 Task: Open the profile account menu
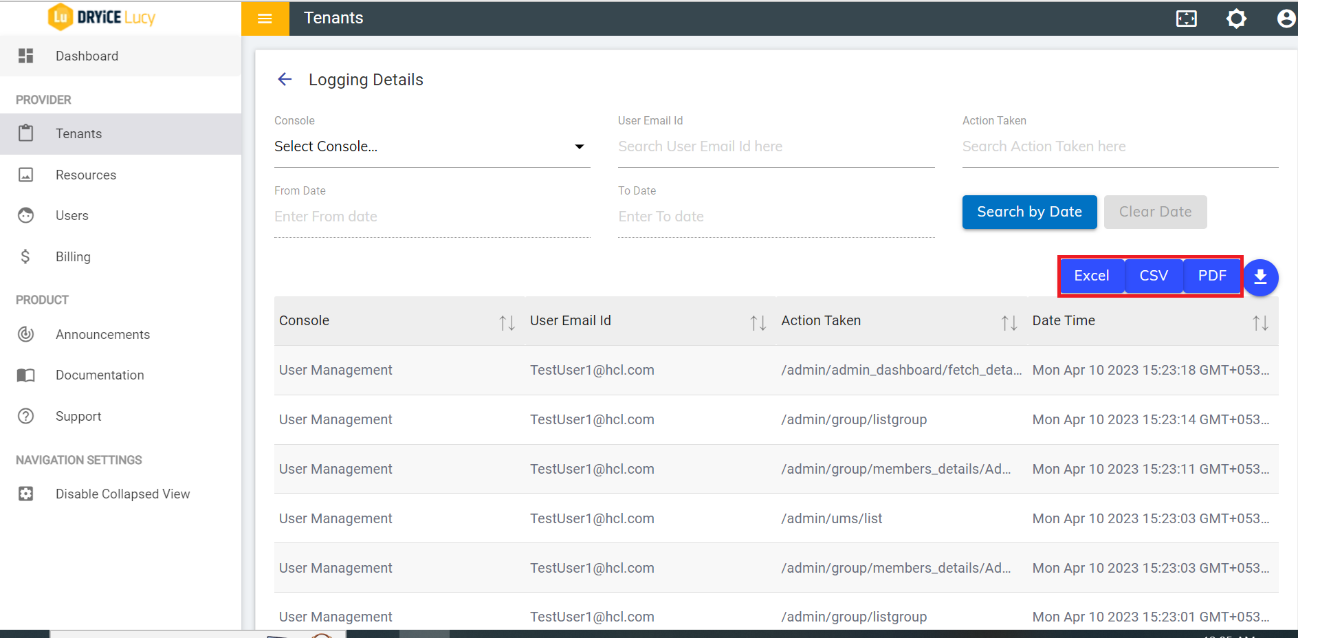[x=1286, y=18]
